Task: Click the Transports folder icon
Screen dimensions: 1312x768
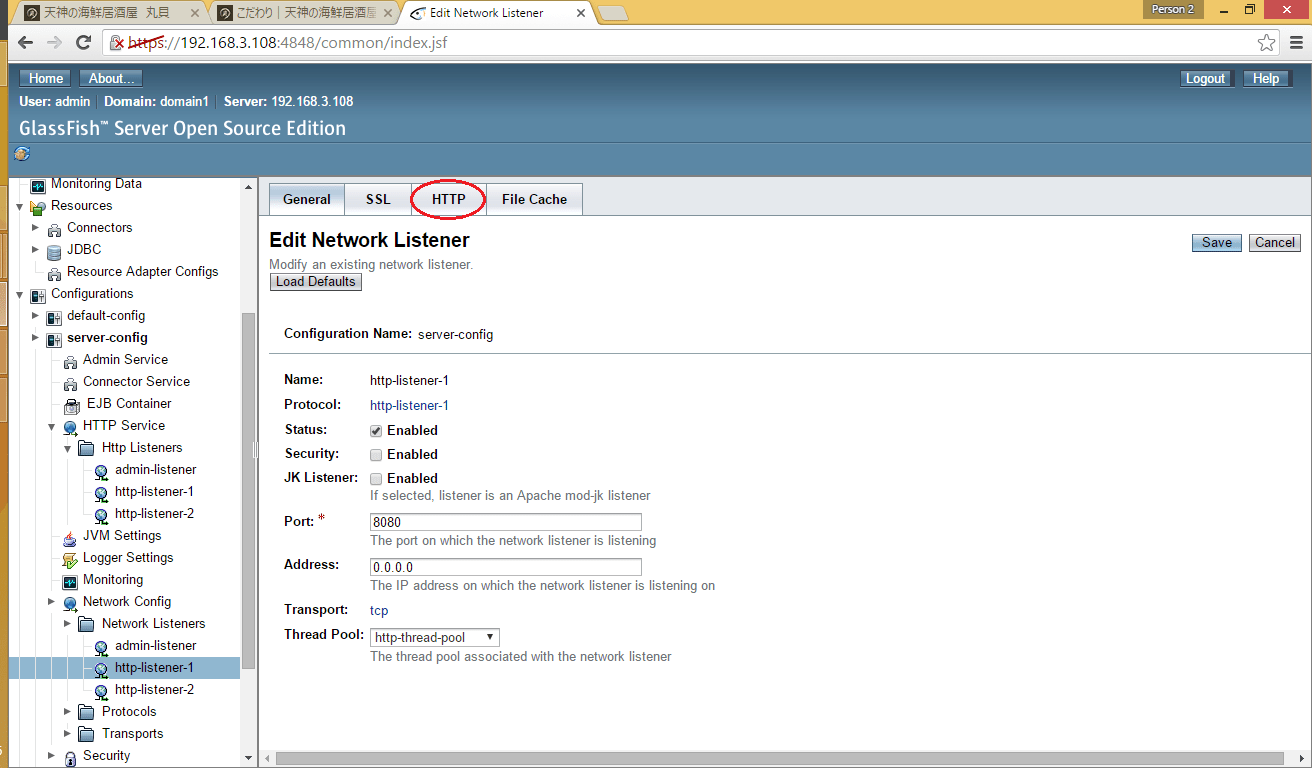Action: click(x=86, y=734)
